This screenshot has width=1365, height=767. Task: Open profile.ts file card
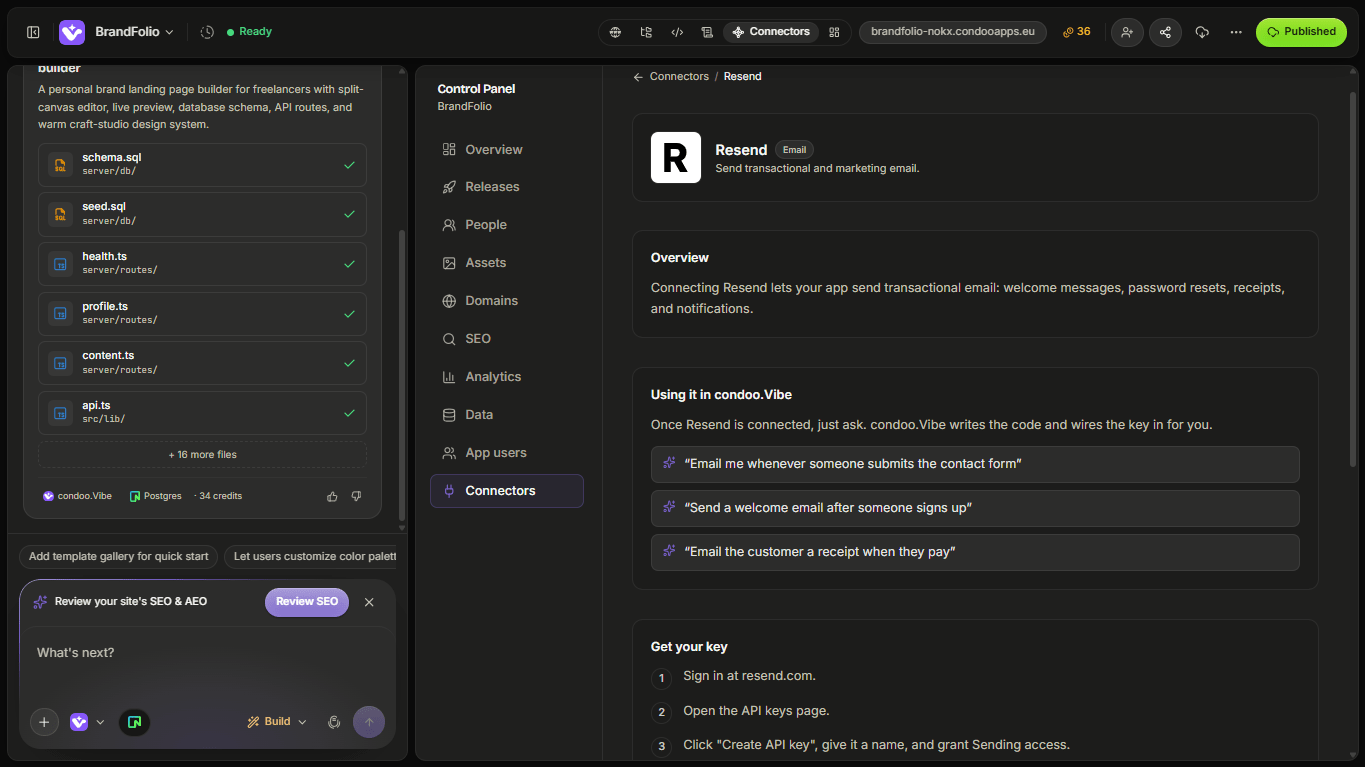(202, 314)
